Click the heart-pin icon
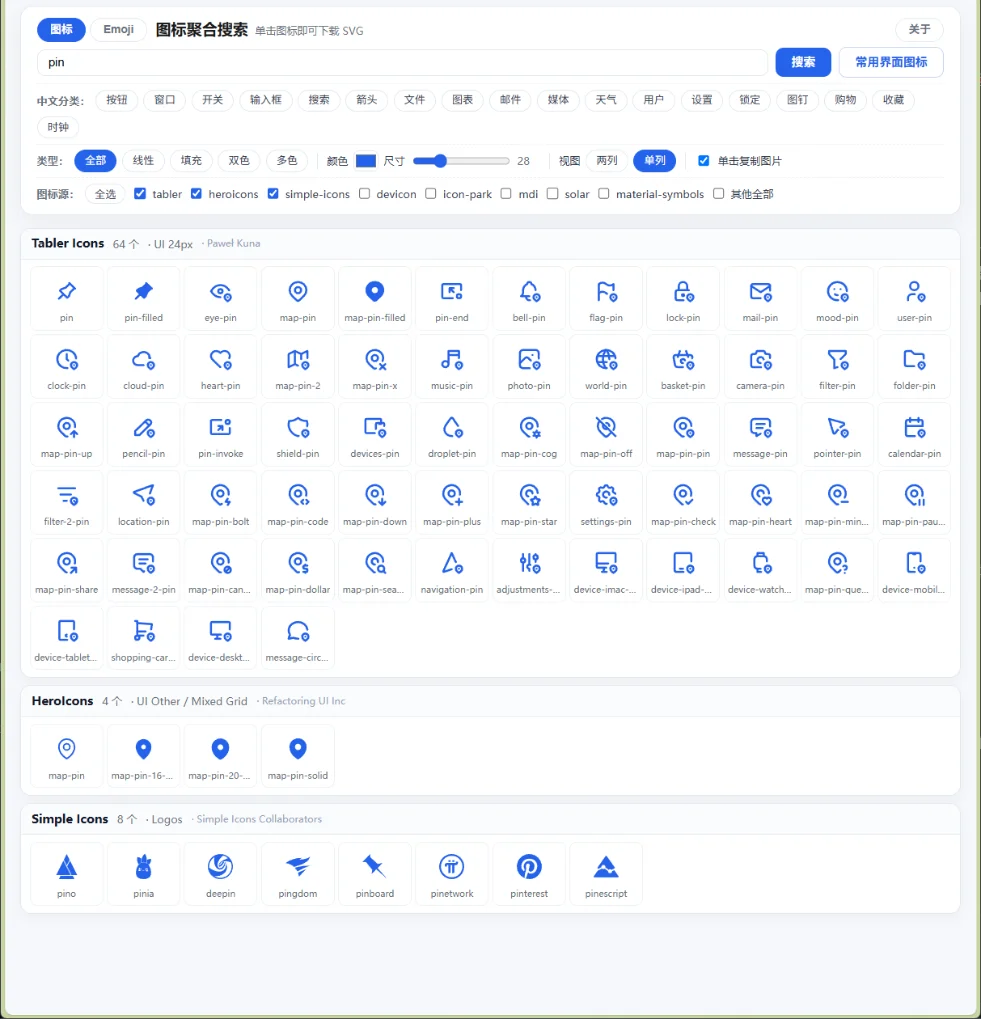 coord(220,367)
